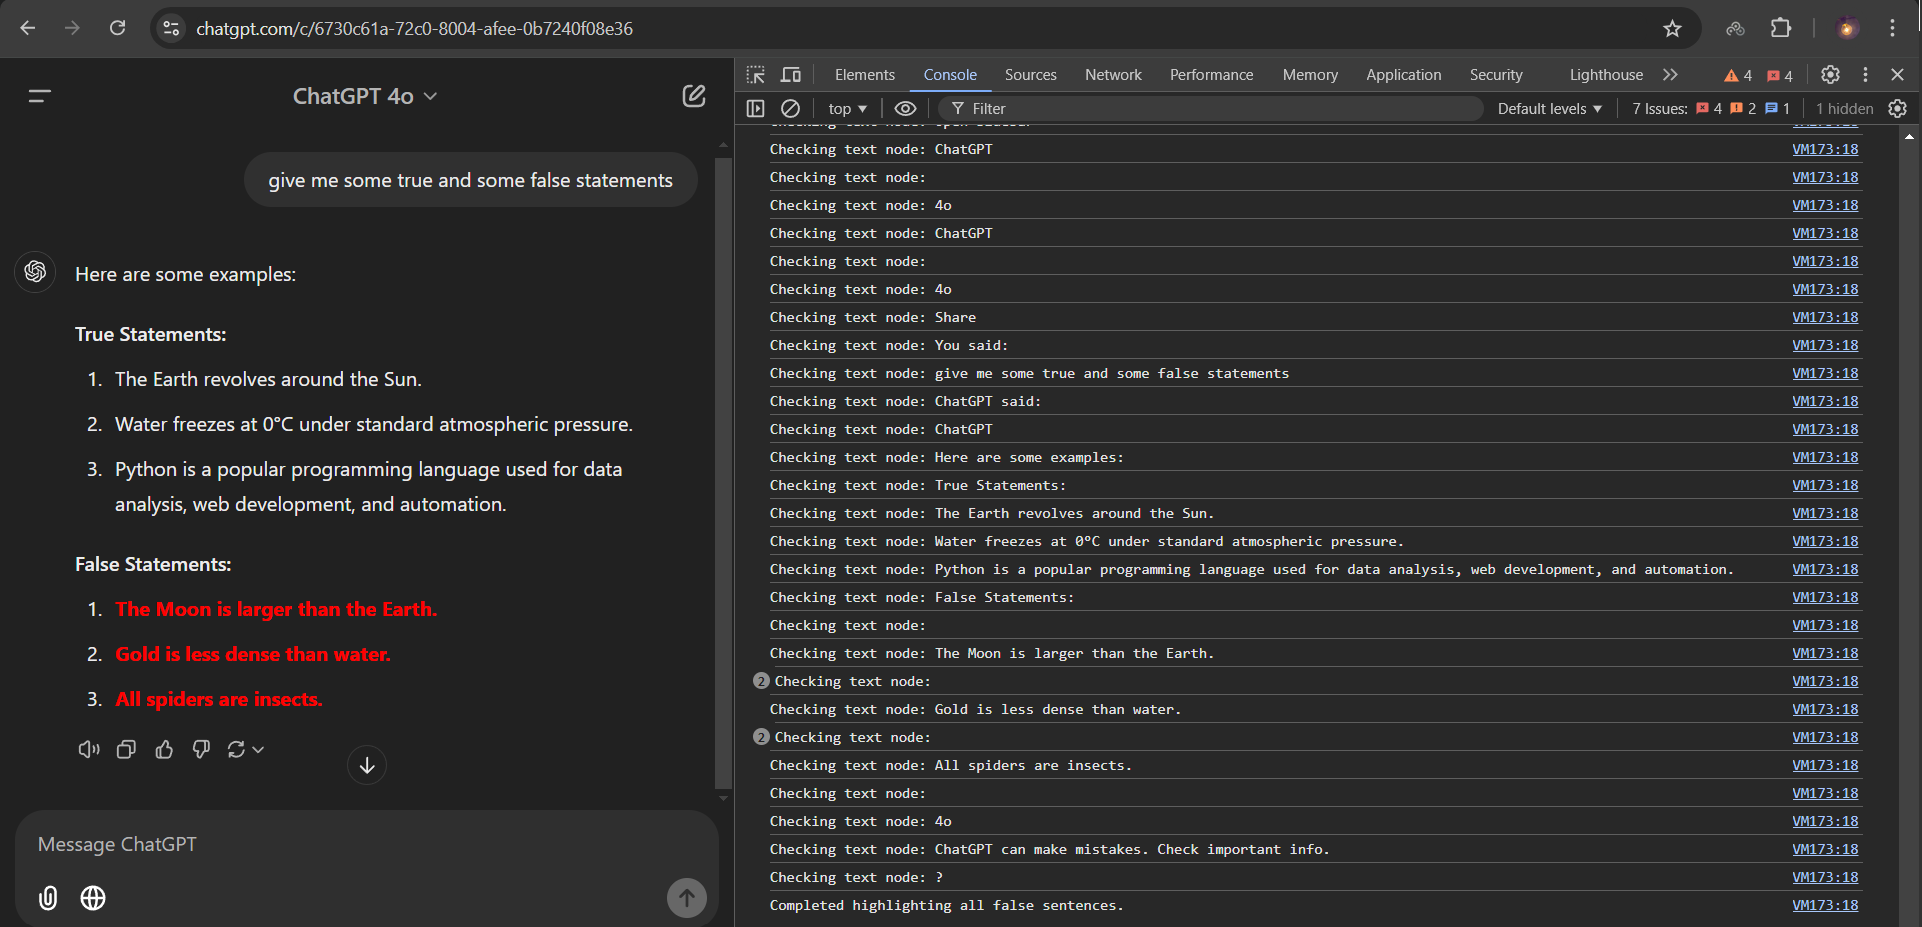Go back to the previous page
Viewport: 1922px width, 927px height.
pos(28,28)
